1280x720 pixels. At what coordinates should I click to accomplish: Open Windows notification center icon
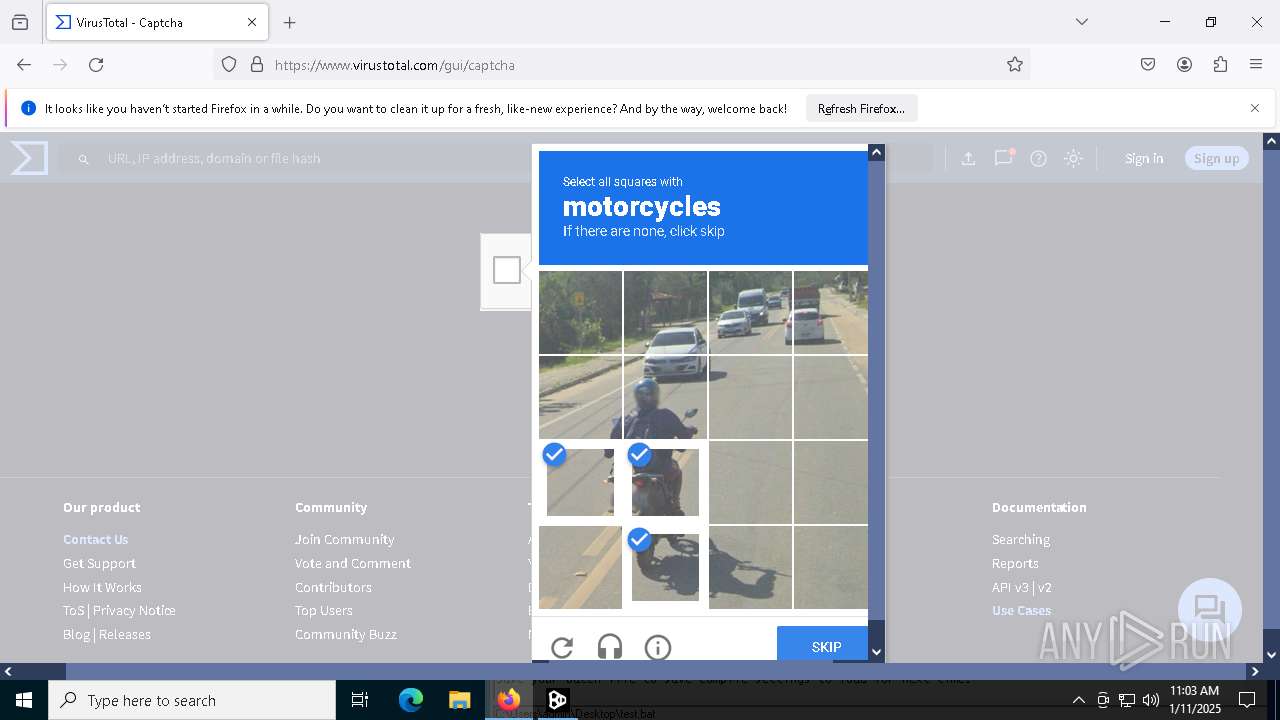click(x=1247, y=700)
